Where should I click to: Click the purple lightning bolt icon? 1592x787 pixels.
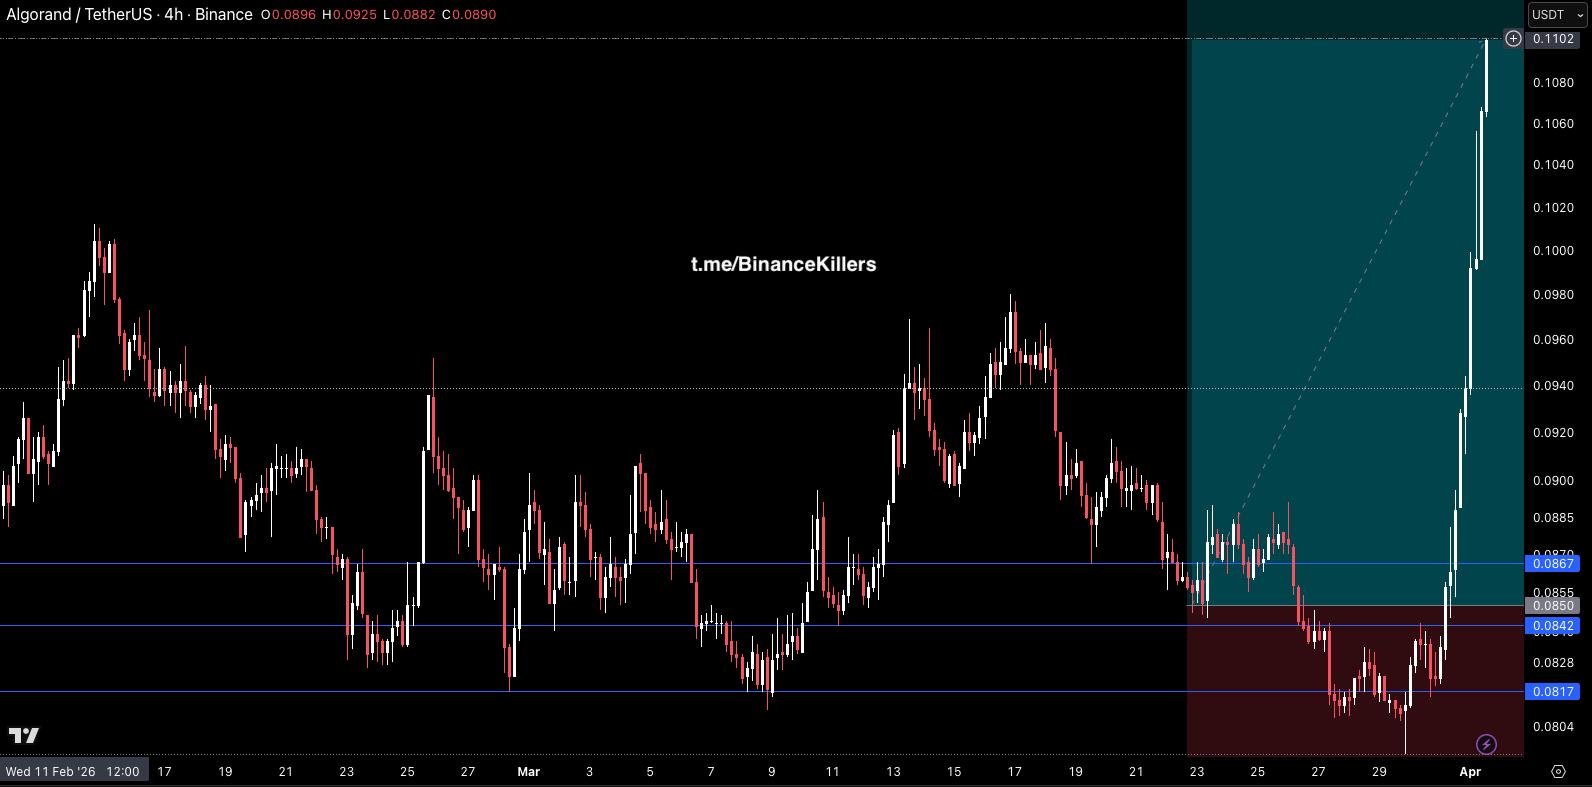coord(1486,744)
